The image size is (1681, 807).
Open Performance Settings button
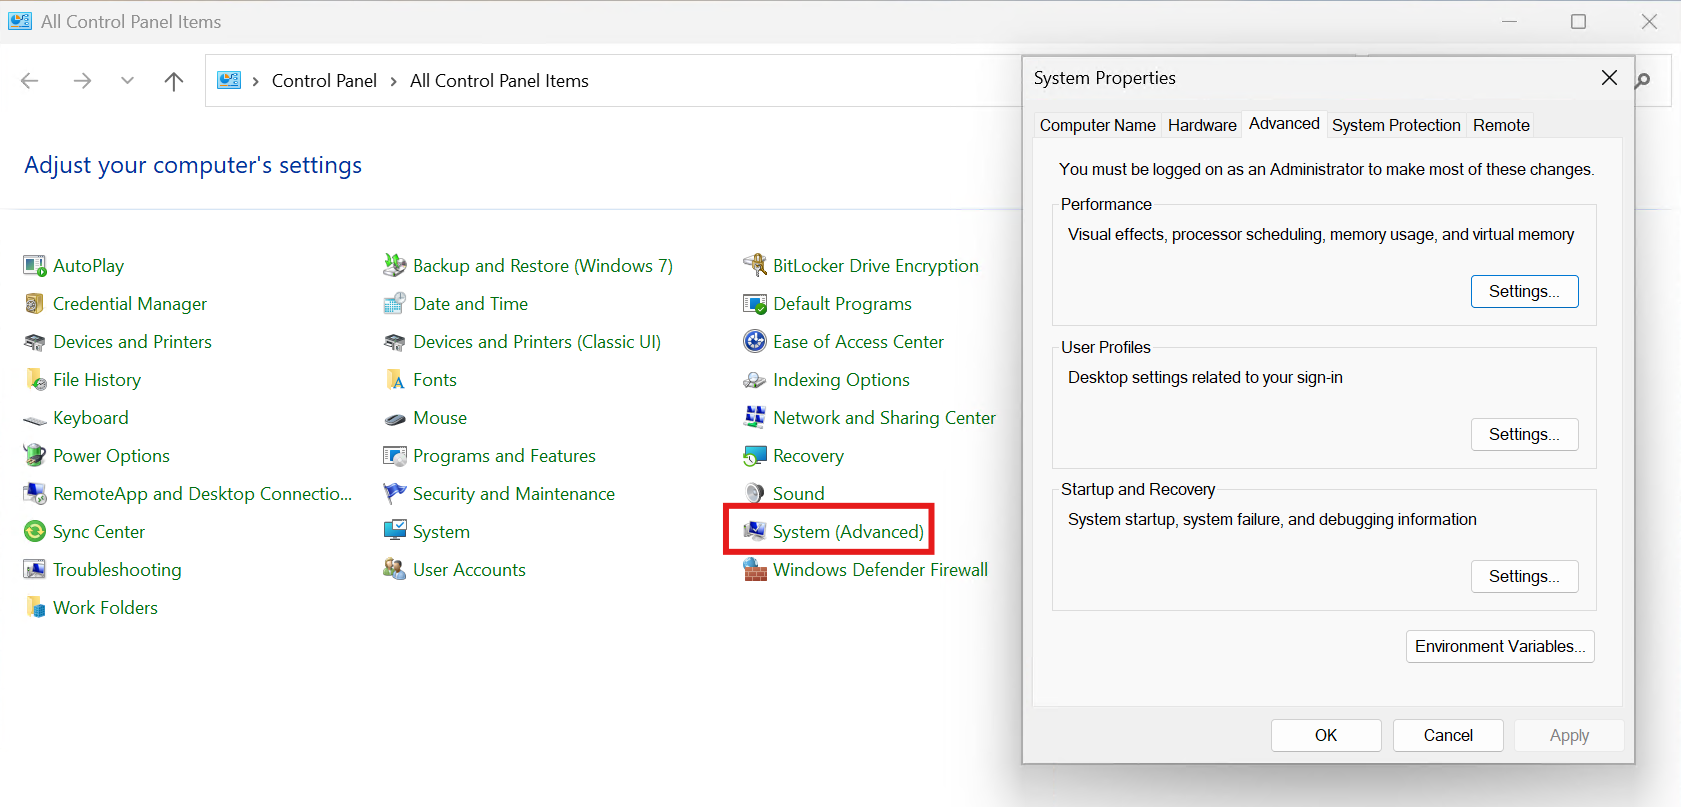click(x=1524, y=291)
